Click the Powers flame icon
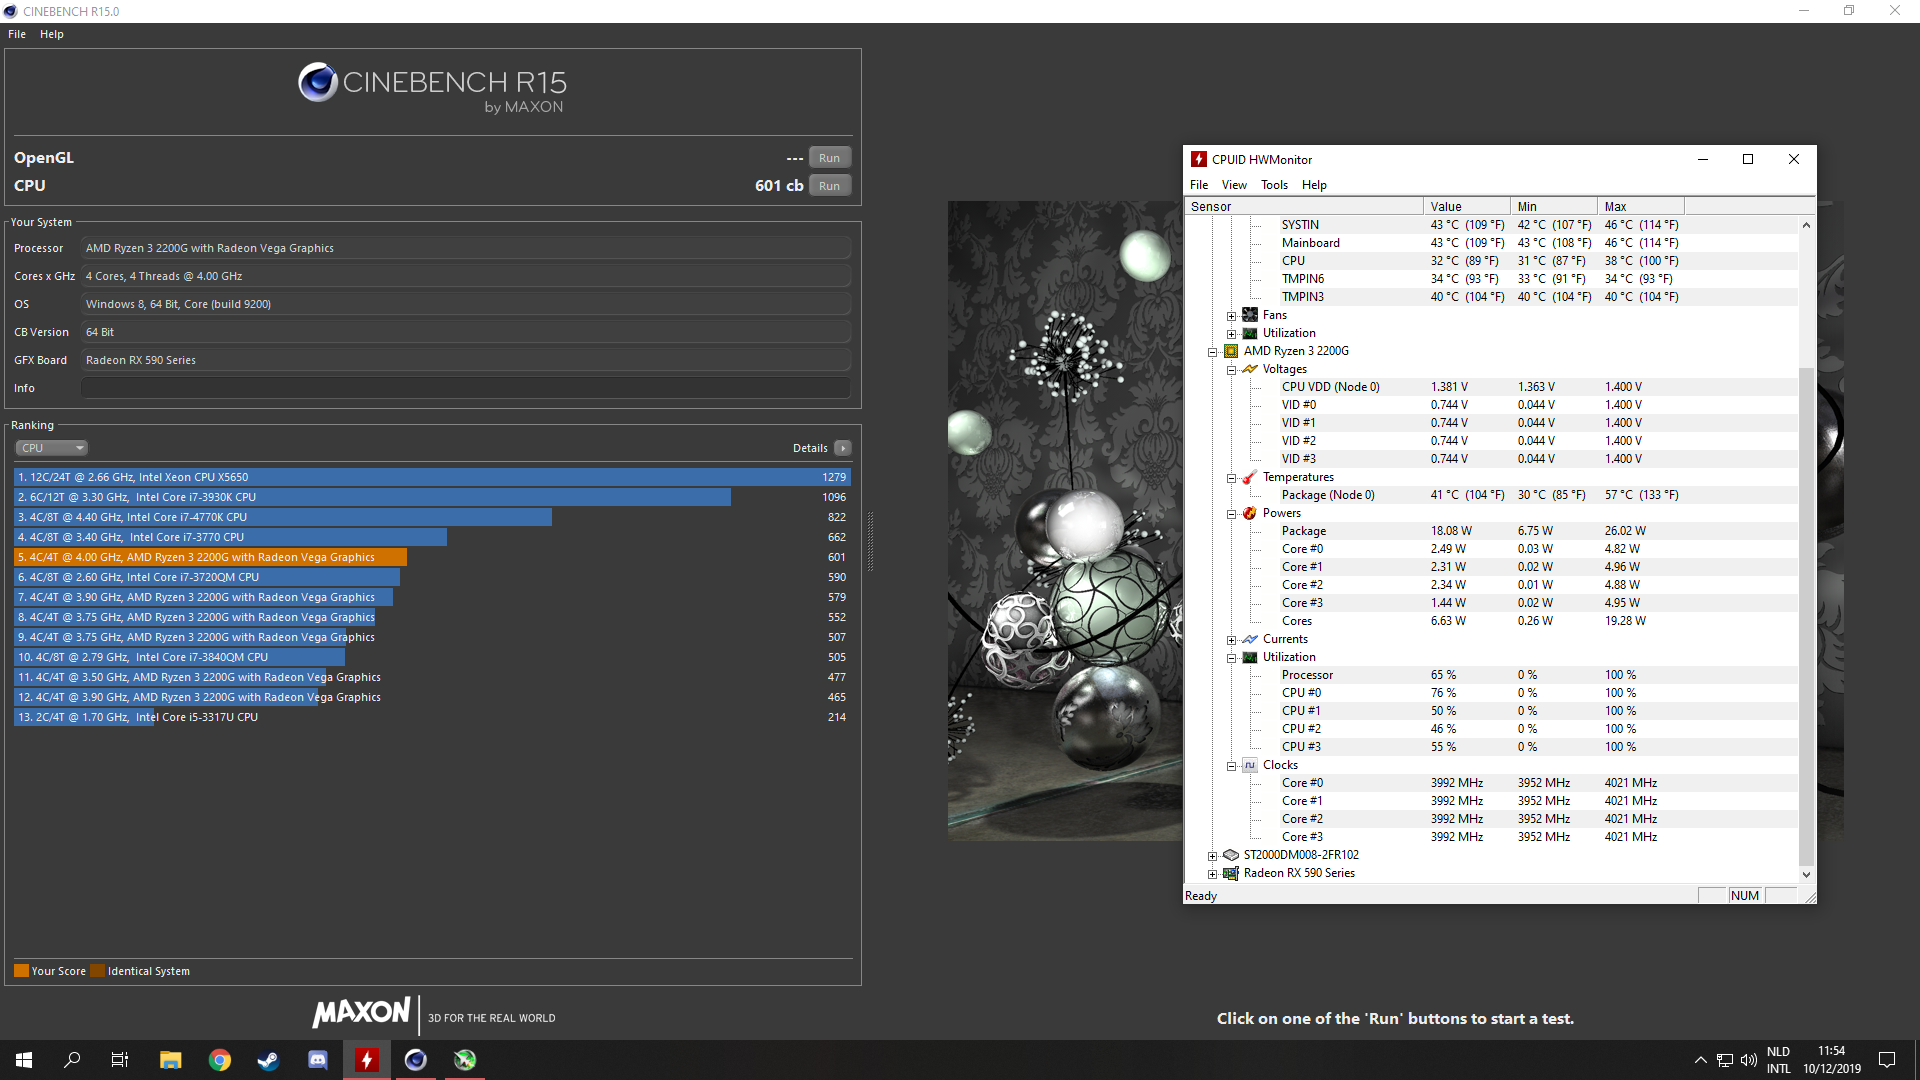The image size is (1920, 1080). [1250, 513]
